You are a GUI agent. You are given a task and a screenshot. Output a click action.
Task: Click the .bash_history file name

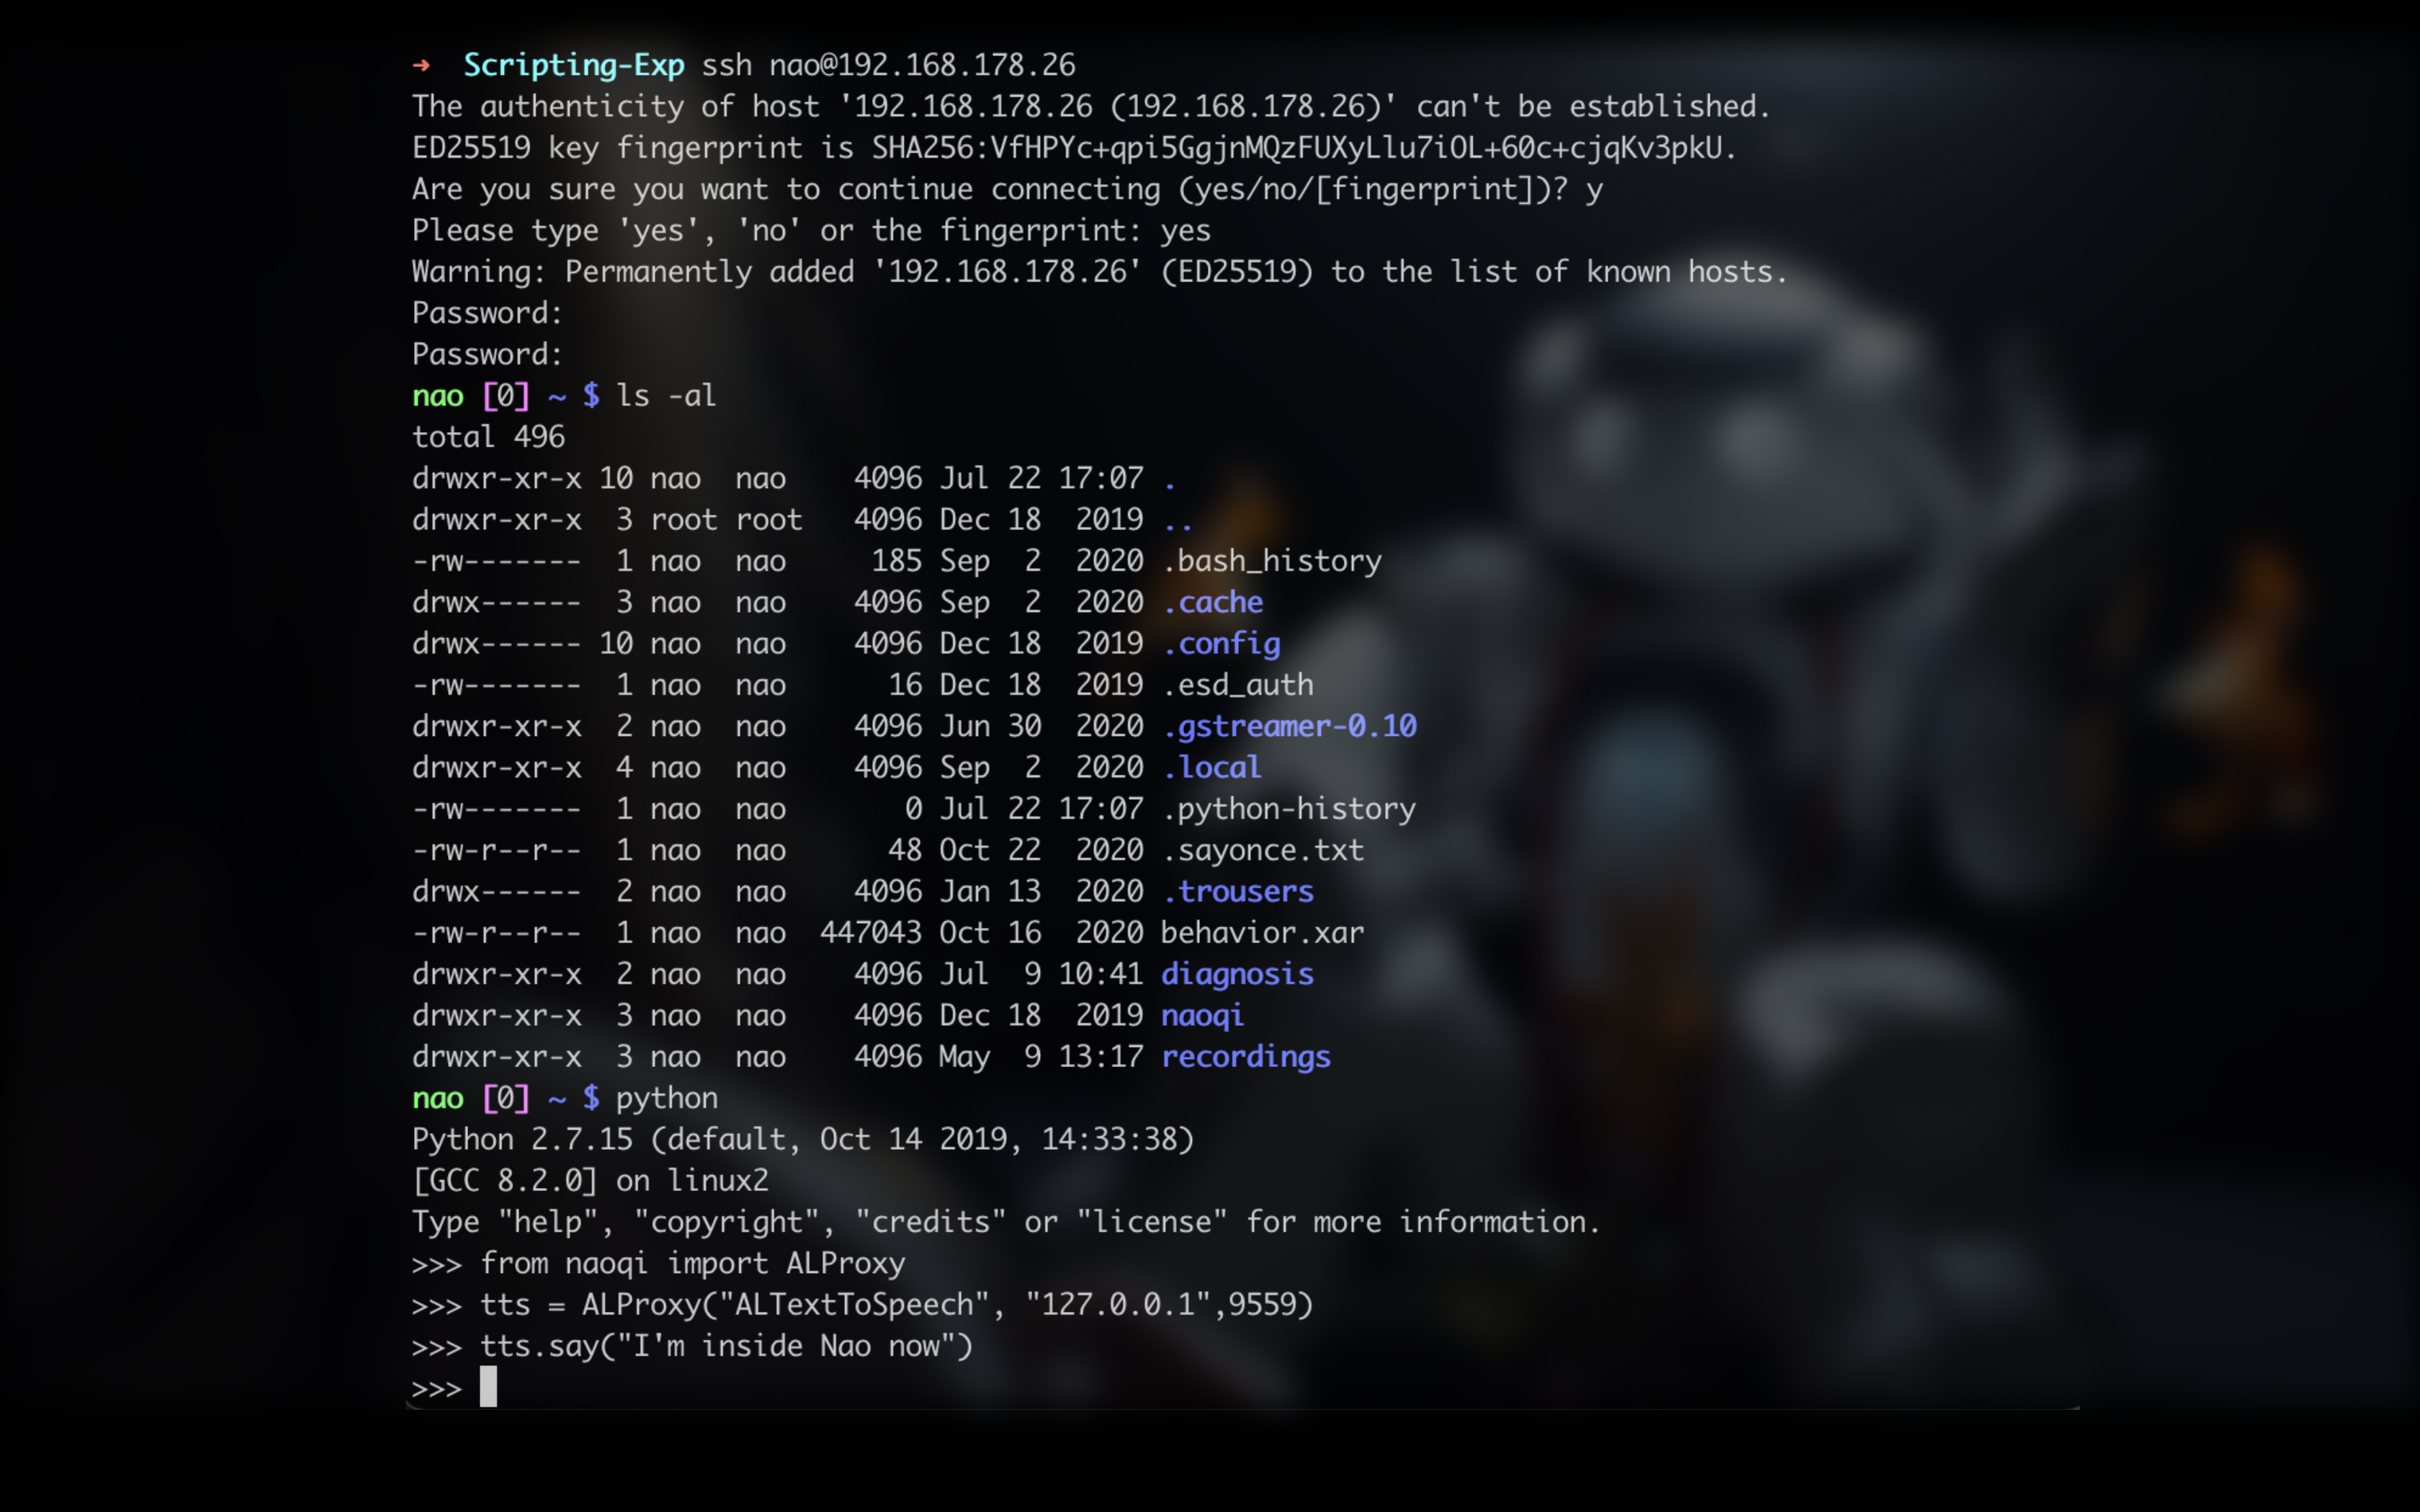(1272, 561)
